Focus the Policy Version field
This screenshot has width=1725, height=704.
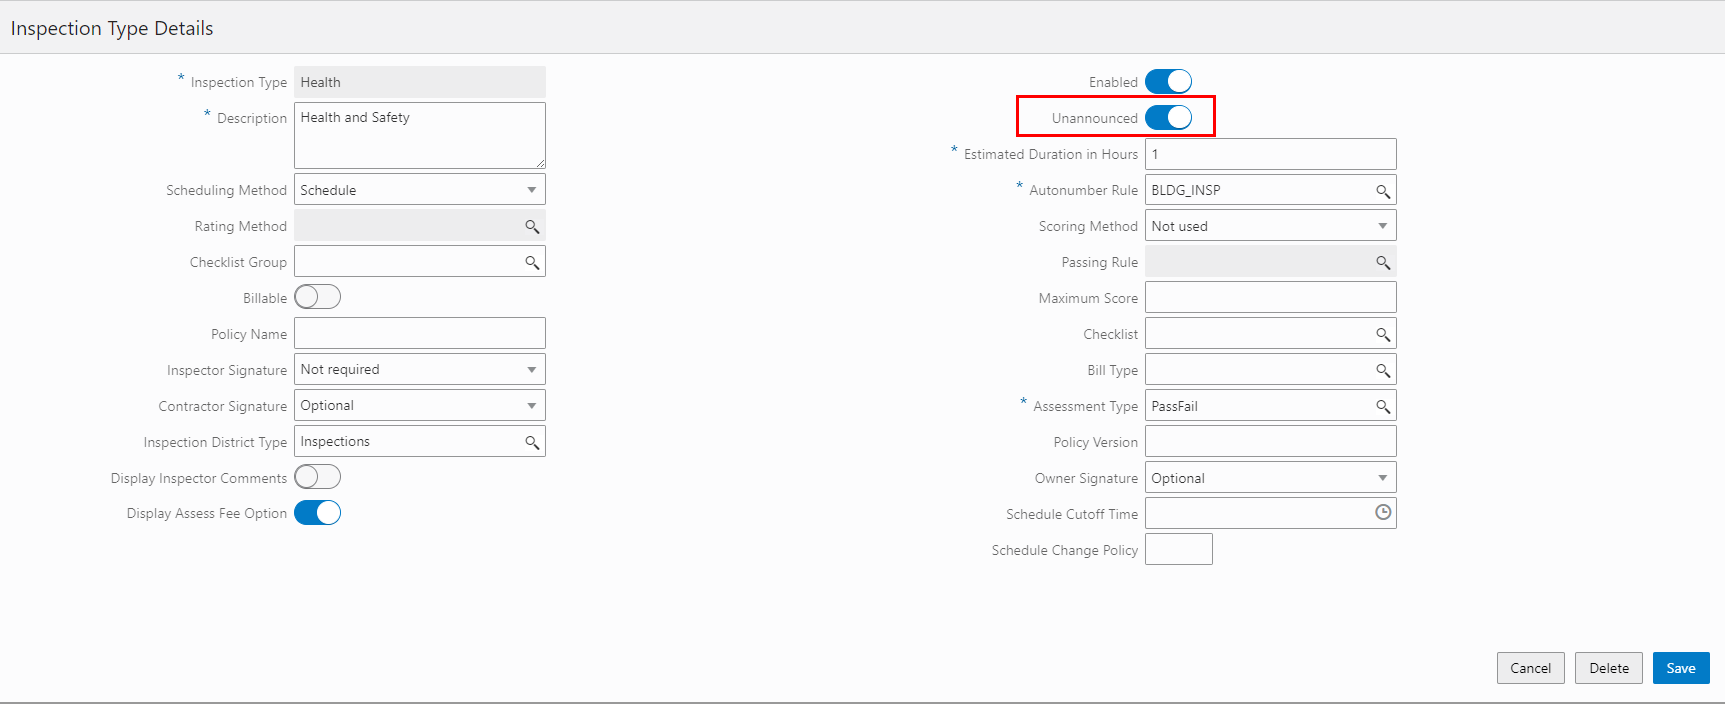(1270, 442)
